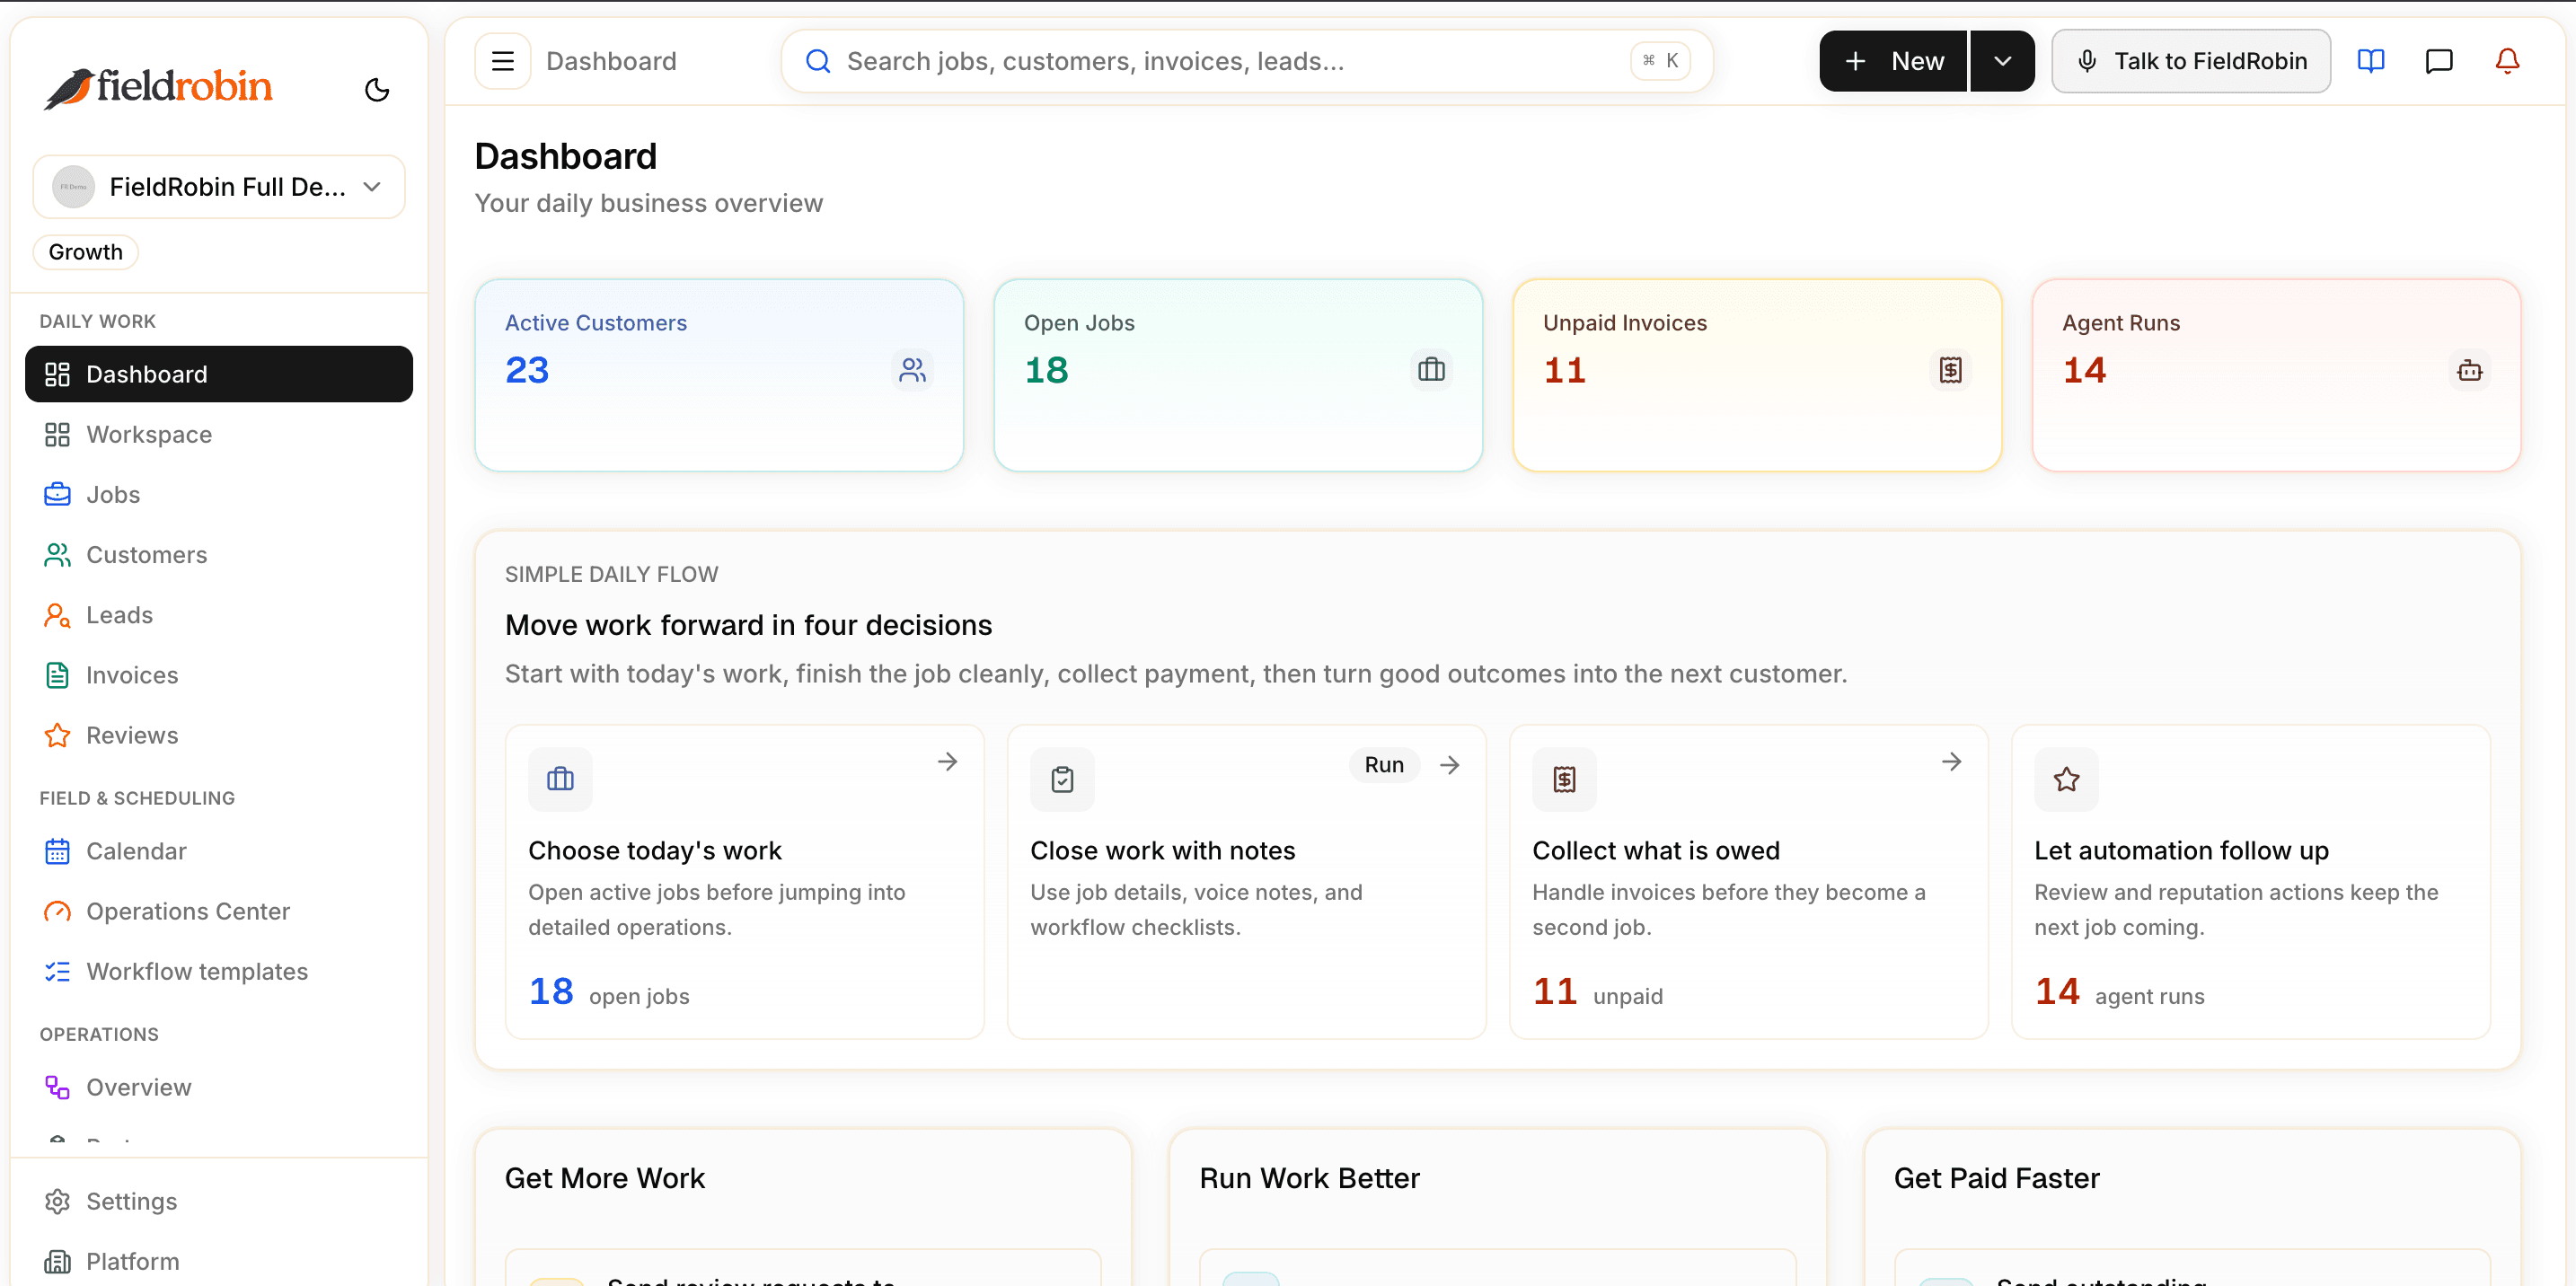
Task: Click arrow next to Run button
Action: pos(1450,765)
